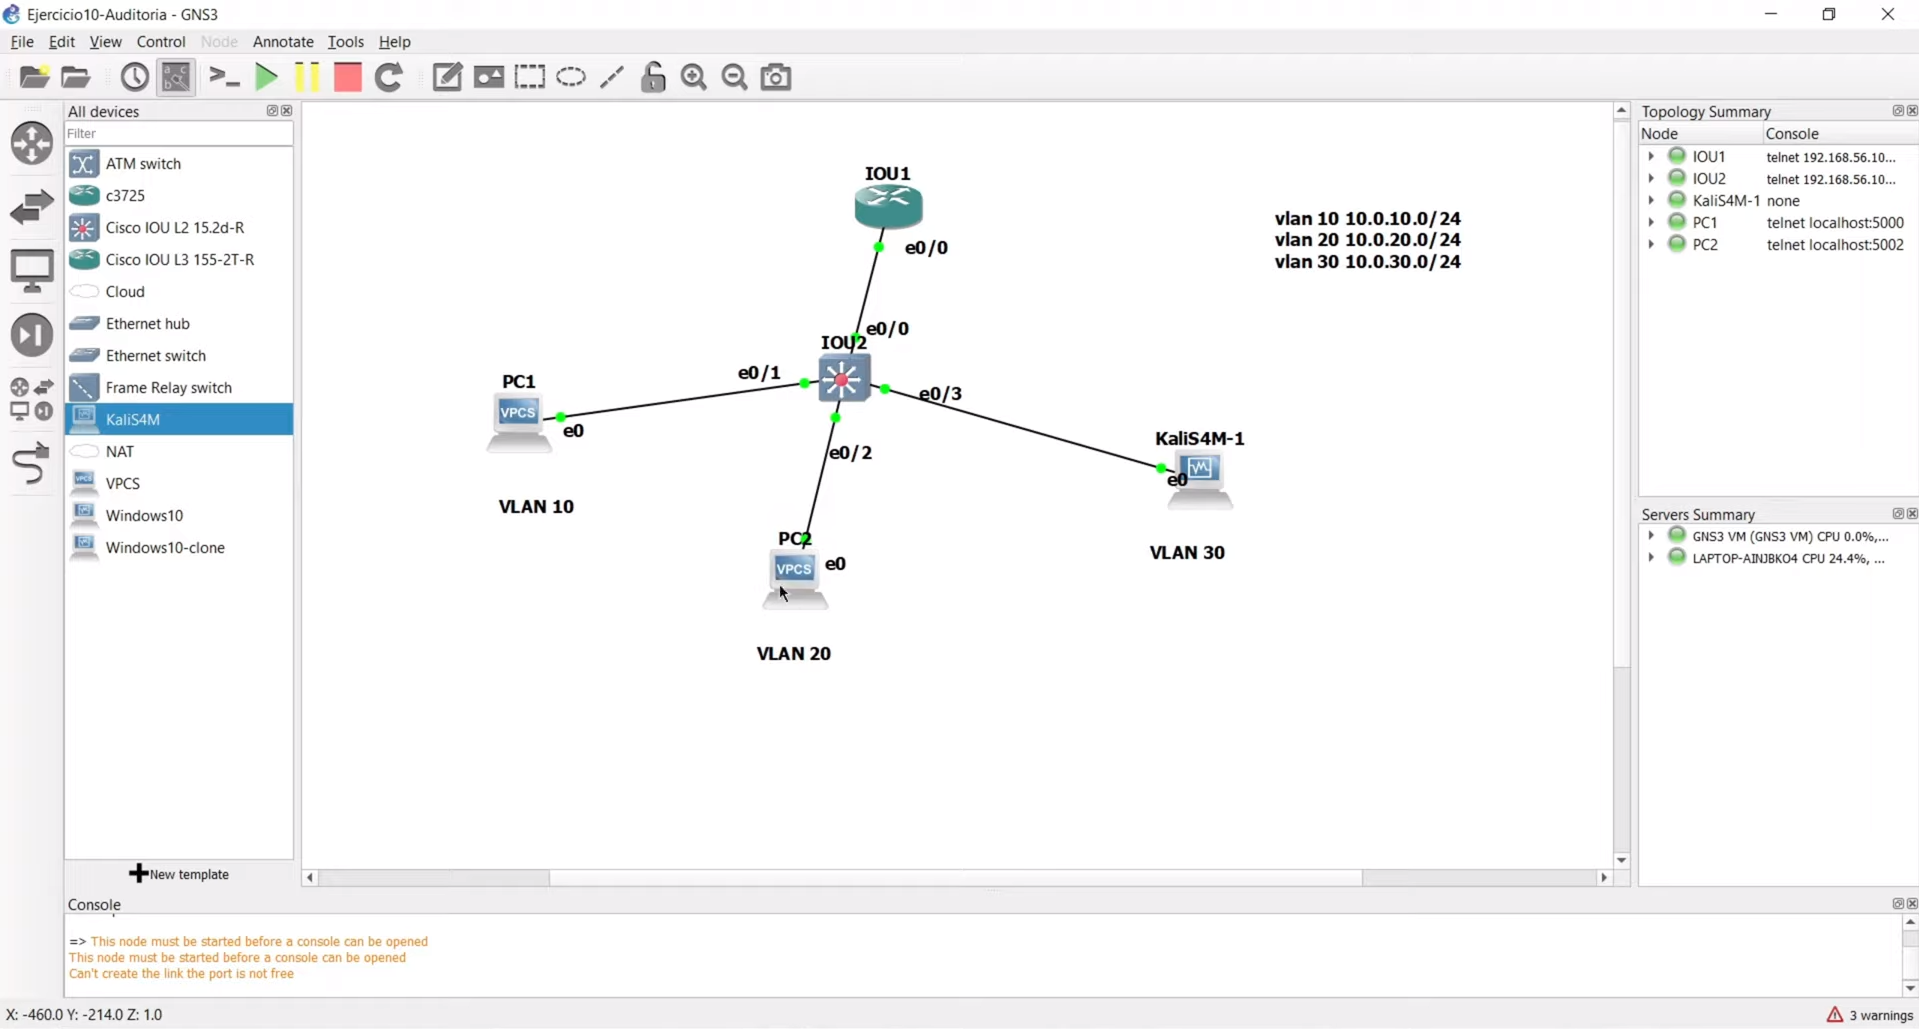The width and height of the screenshot is (1919, 1029).
Task: Reload all nodes from the toolbar
Action: tap(389, 77)
